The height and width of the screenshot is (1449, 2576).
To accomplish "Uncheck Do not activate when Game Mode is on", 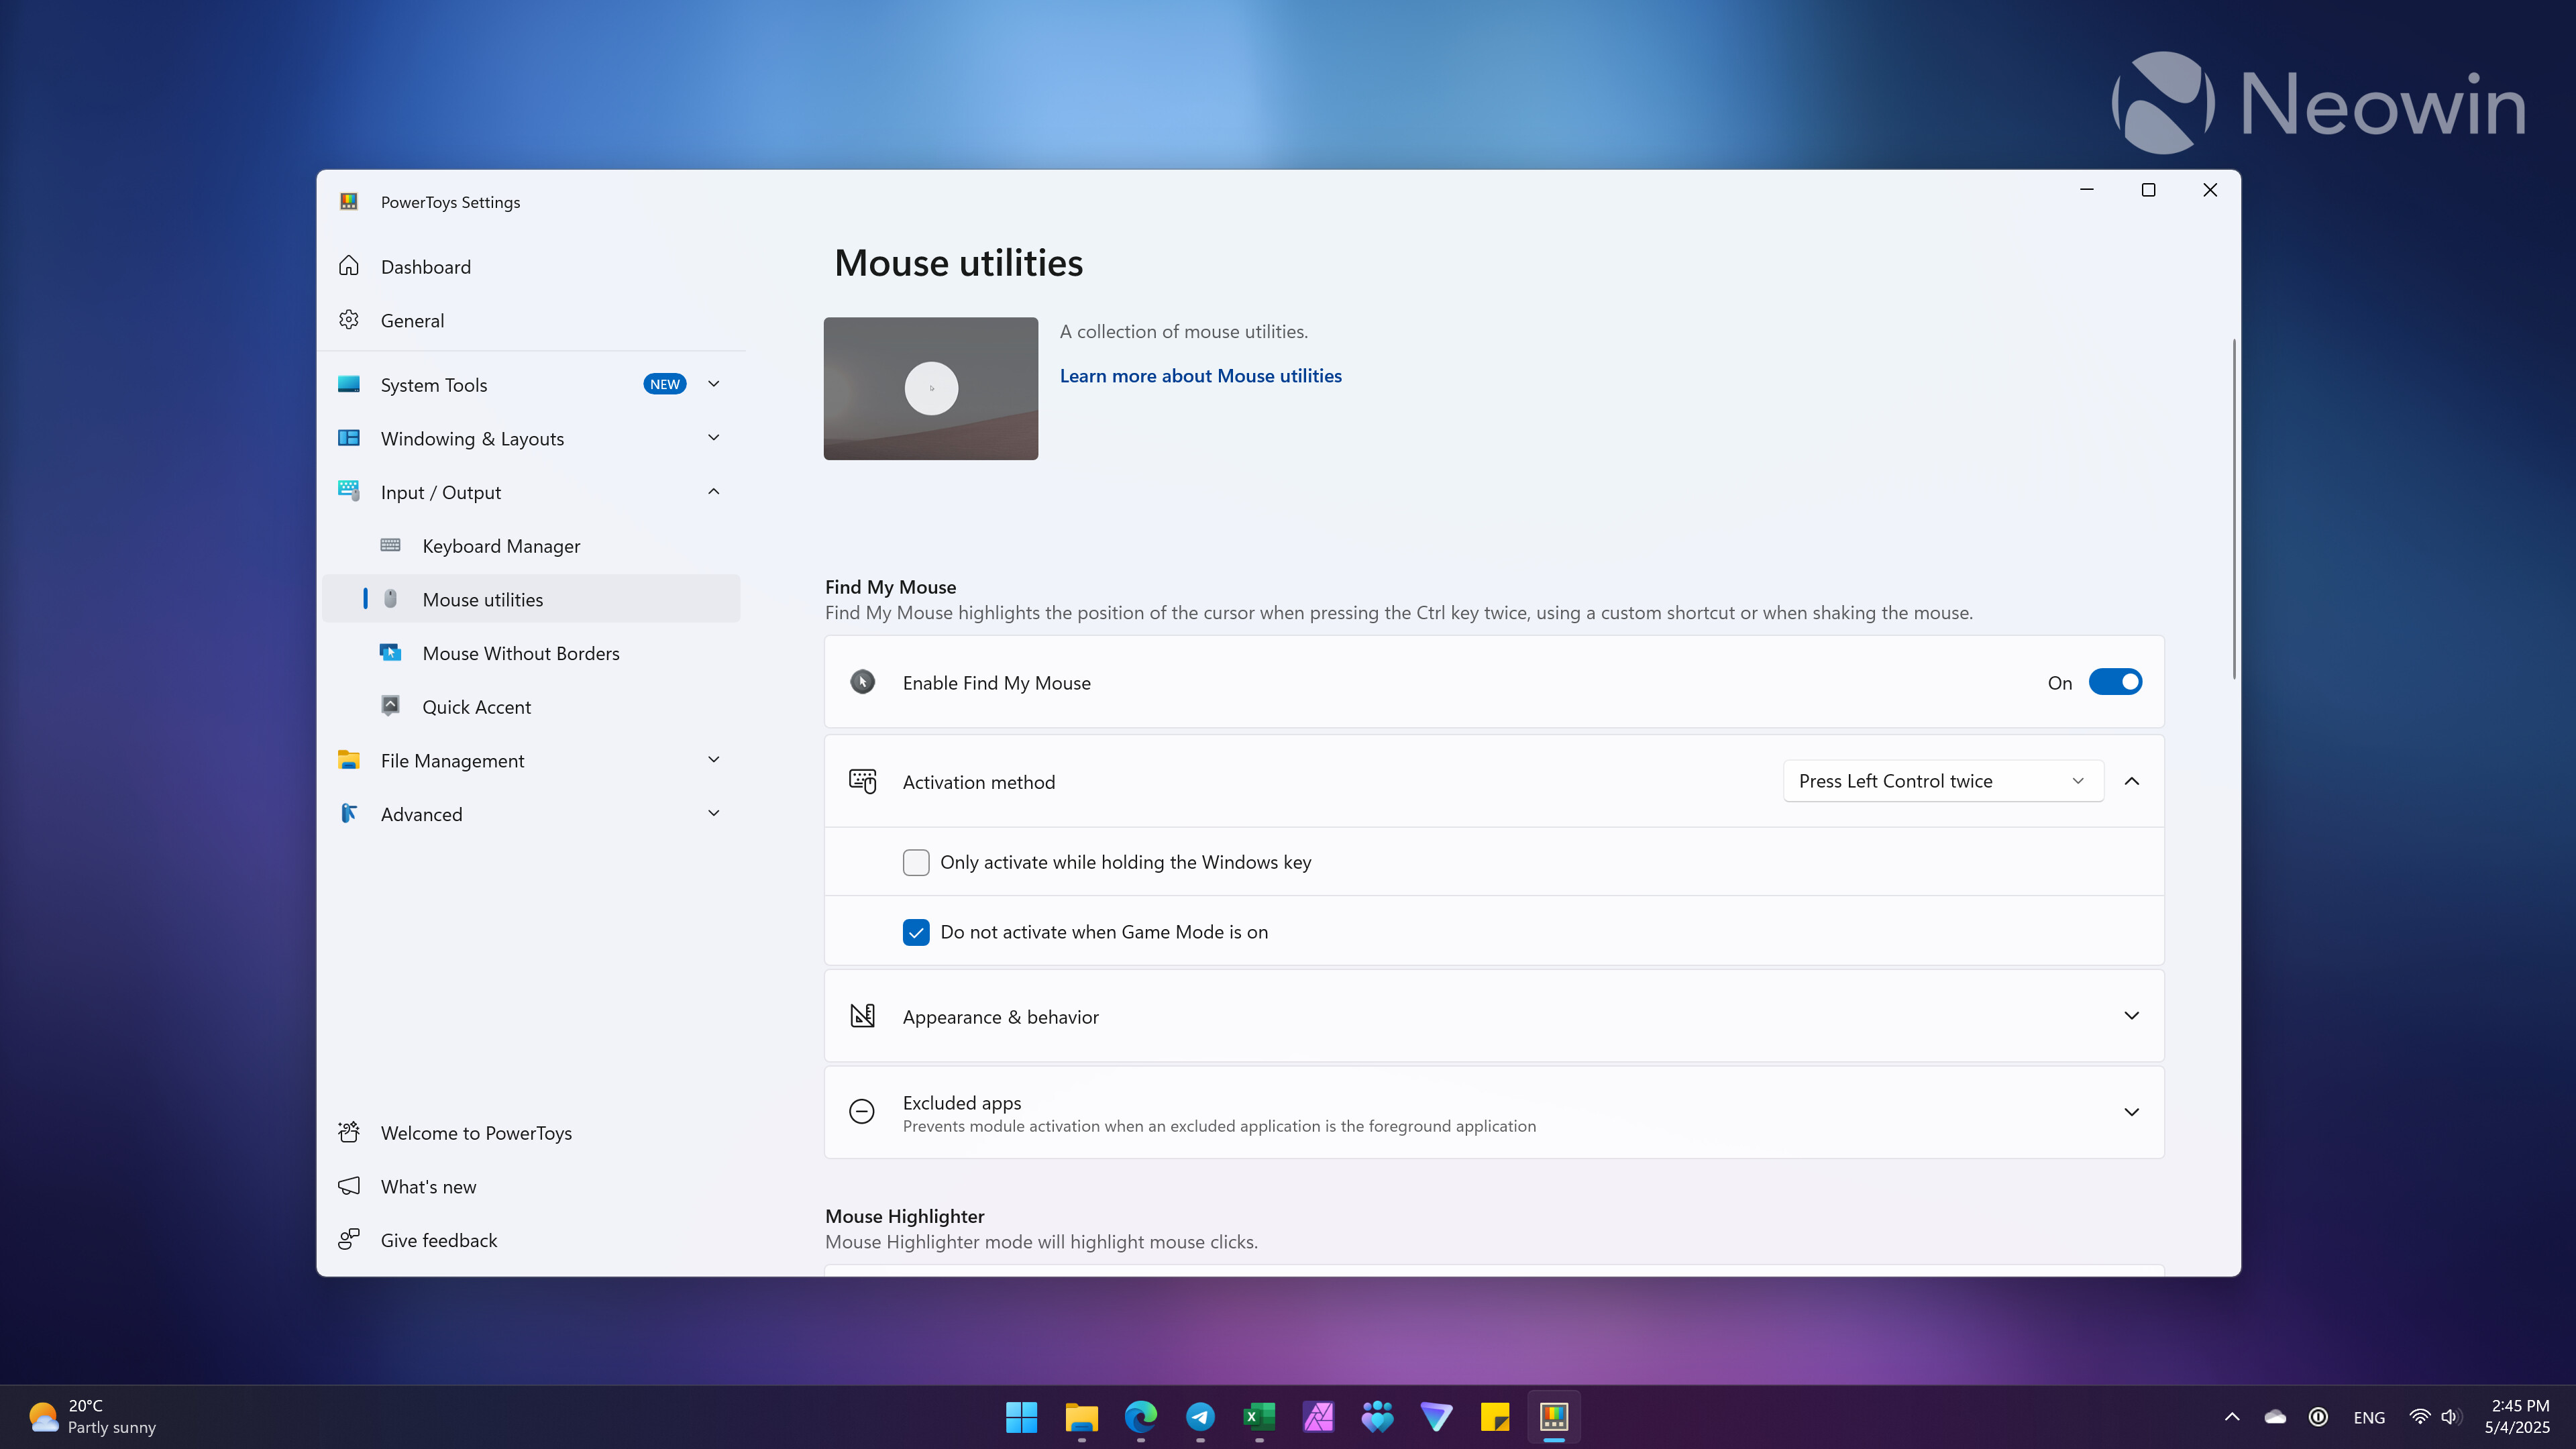I will pos(916,932).
